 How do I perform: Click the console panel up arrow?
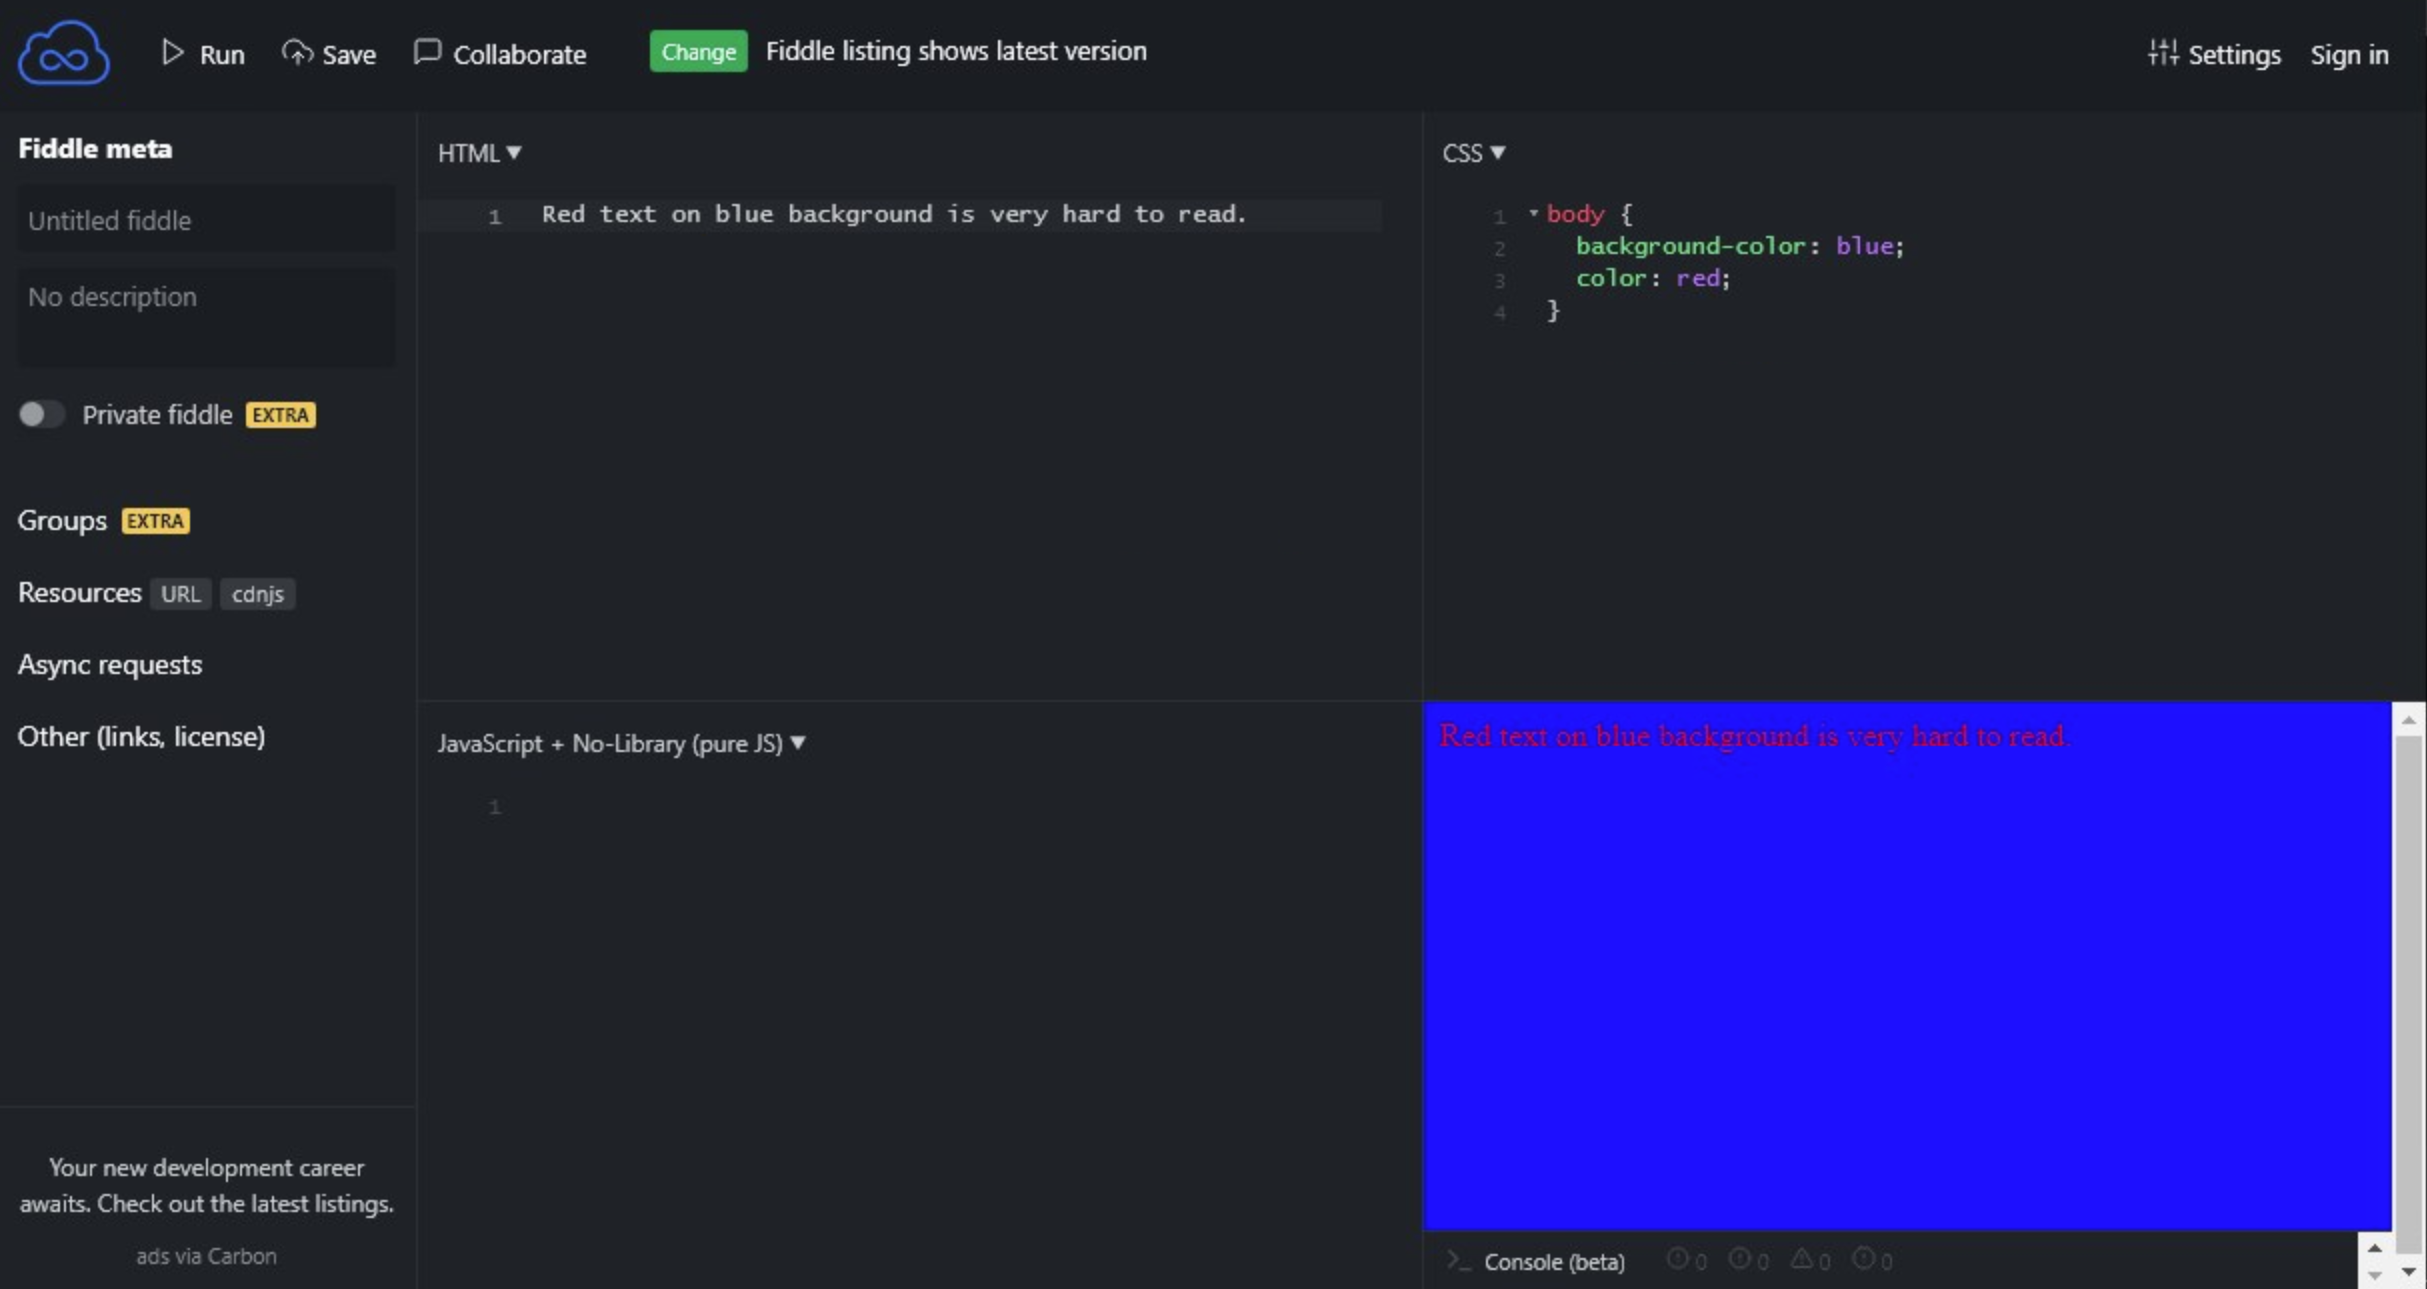pyautogui.click(x=2375, y=1248)
